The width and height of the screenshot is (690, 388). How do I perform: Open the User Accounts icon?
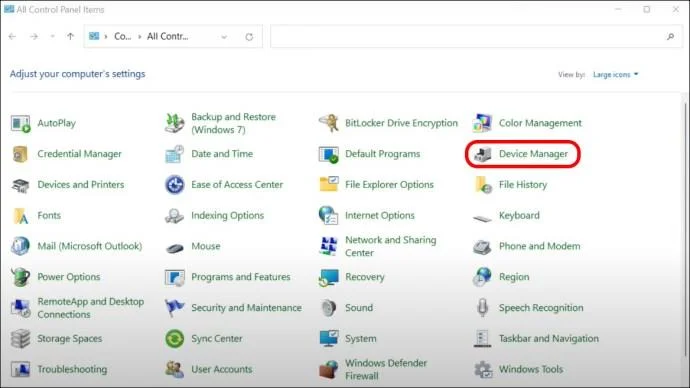pyautogui.click(x=175, y=370)
